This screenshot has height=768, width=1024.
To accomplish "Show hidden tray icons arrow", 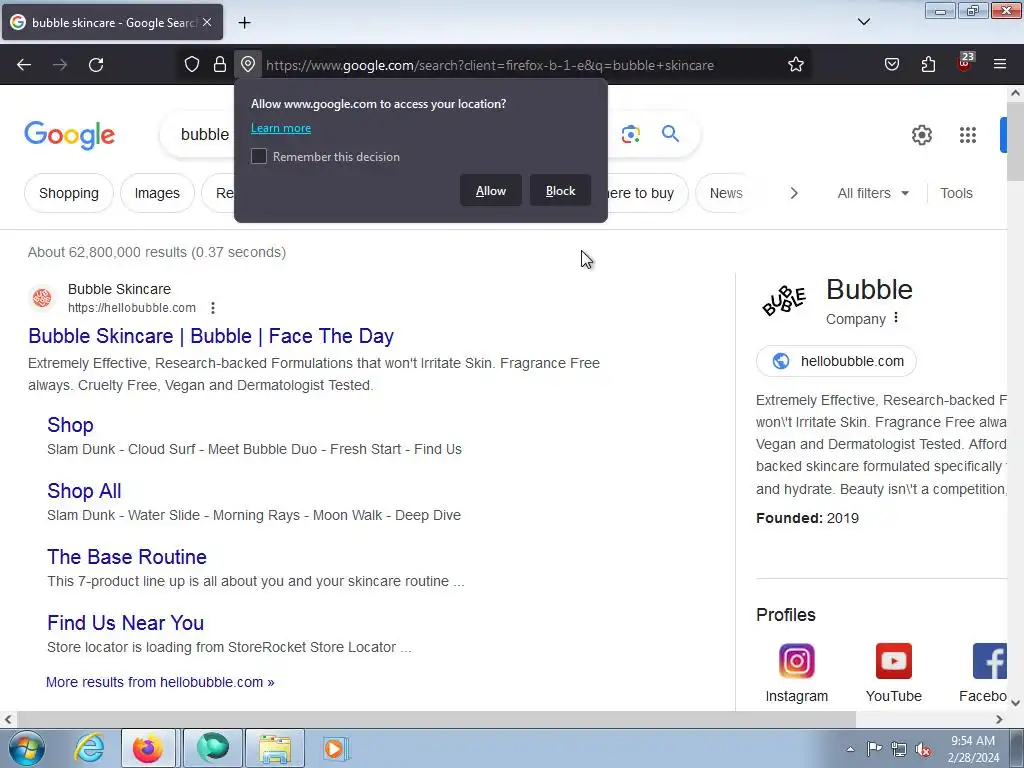I will coord(850,749).
